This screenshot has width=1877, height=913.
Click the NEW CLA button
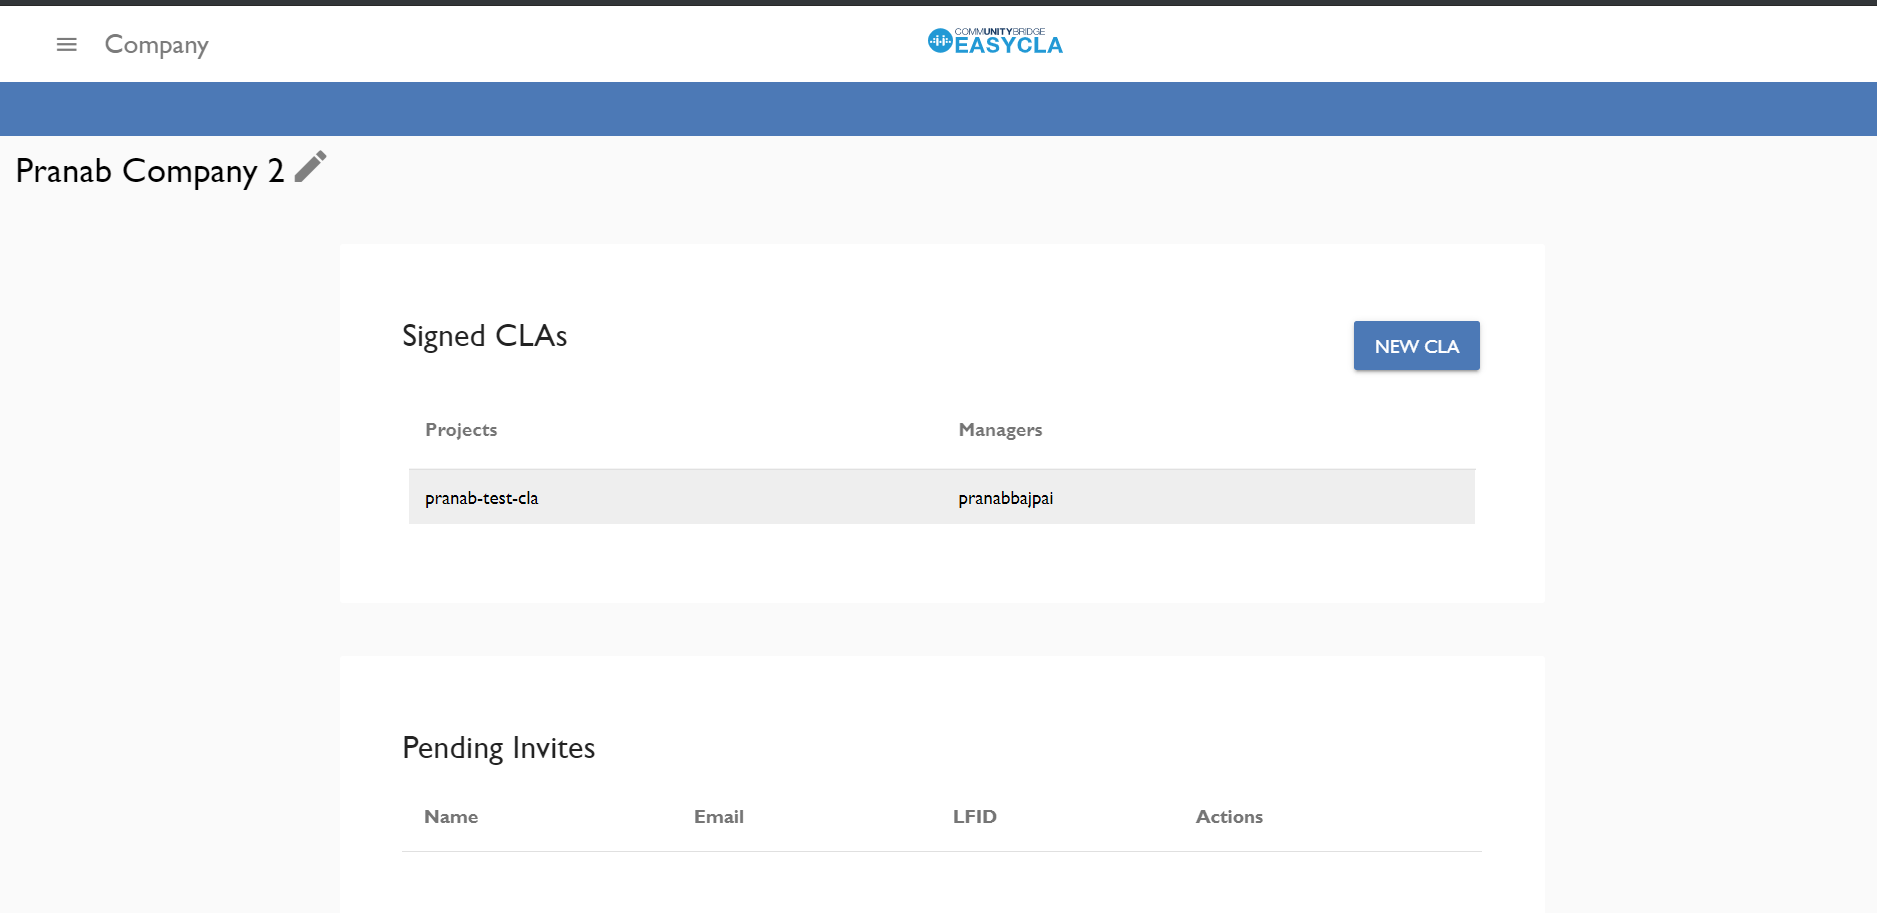pos(1416,346)
